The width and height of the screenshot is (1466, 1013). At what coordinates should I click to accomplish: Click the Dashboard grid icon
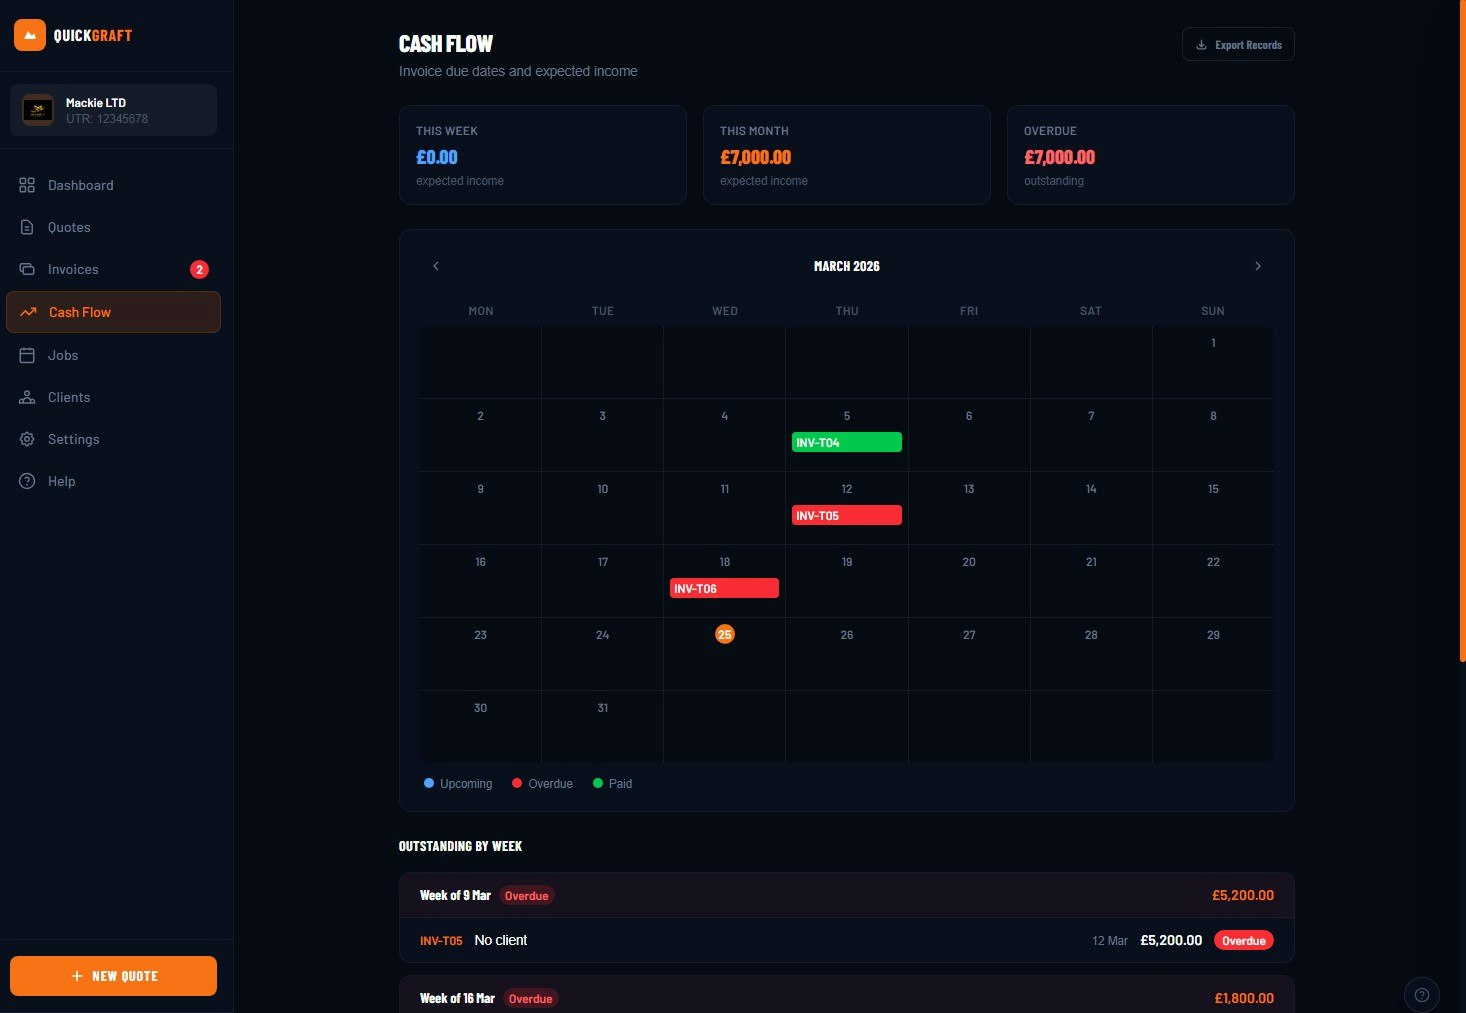point(27,185)
